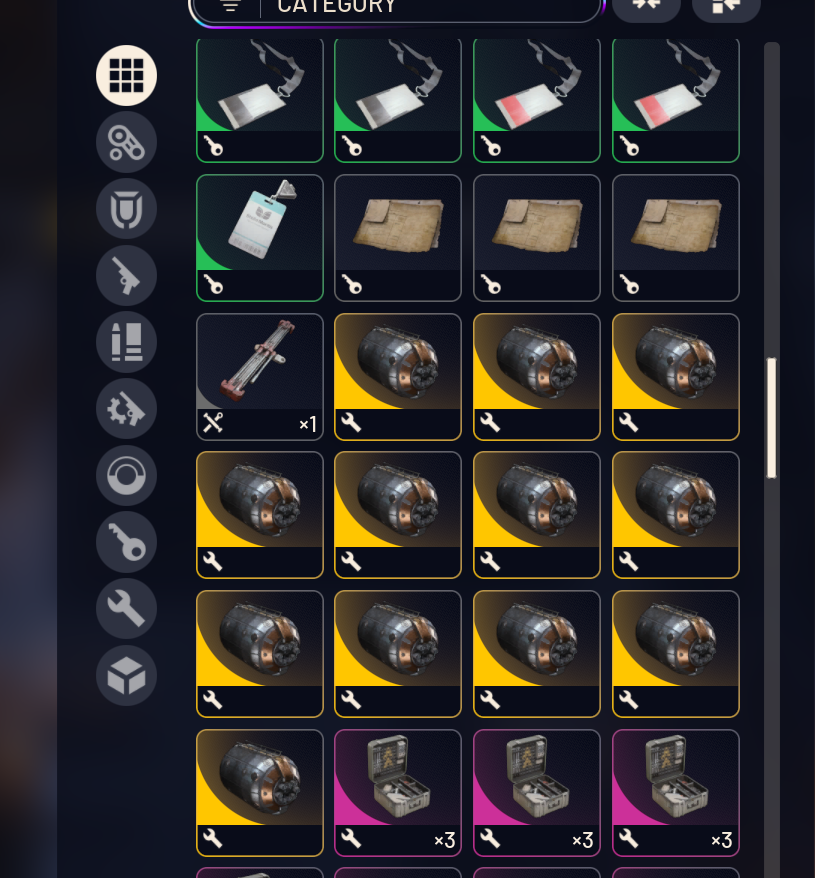Open the CATEGORY sort dropdown
Image resolution: width=815 pixels, height=878 pixels.
click(x=397, y=8)
